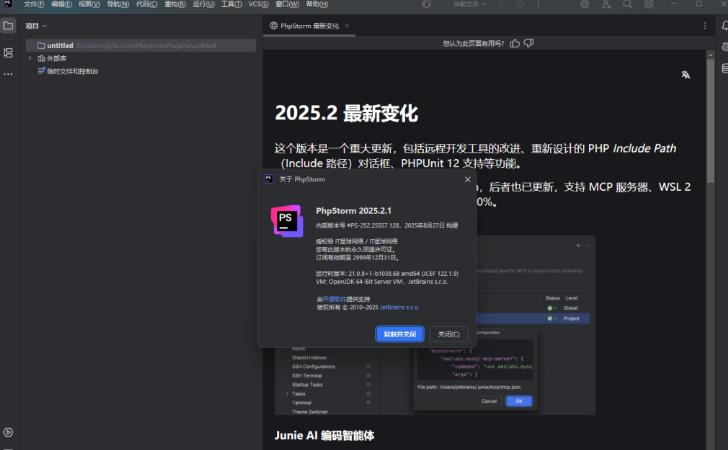Click the VM: OpenJDK 64-Bit Server VM line
Image resolution: width=728 pixels, height=450 pixels.
(x=382, y=281)
